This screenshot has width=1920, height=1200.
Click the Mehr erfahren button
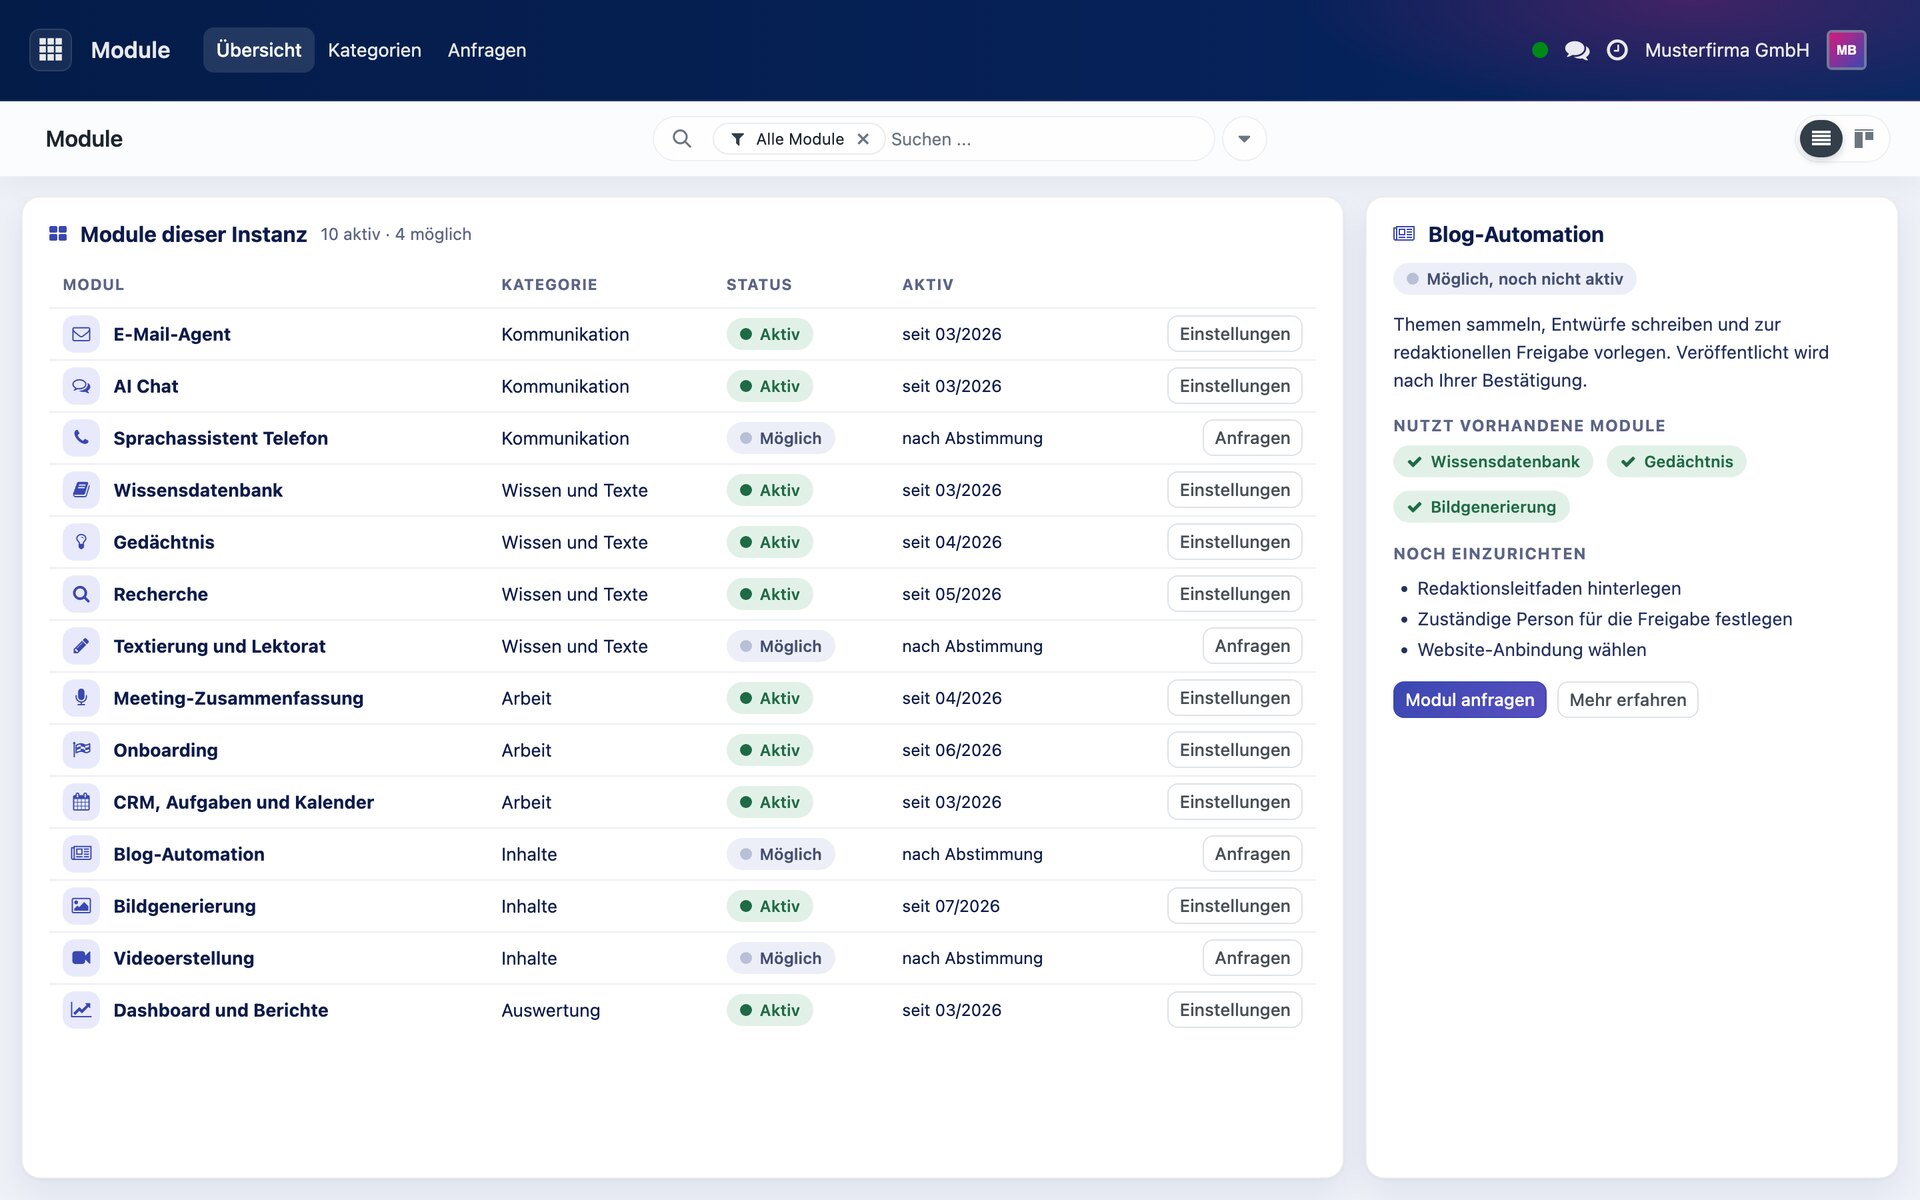click(1627, 700)
